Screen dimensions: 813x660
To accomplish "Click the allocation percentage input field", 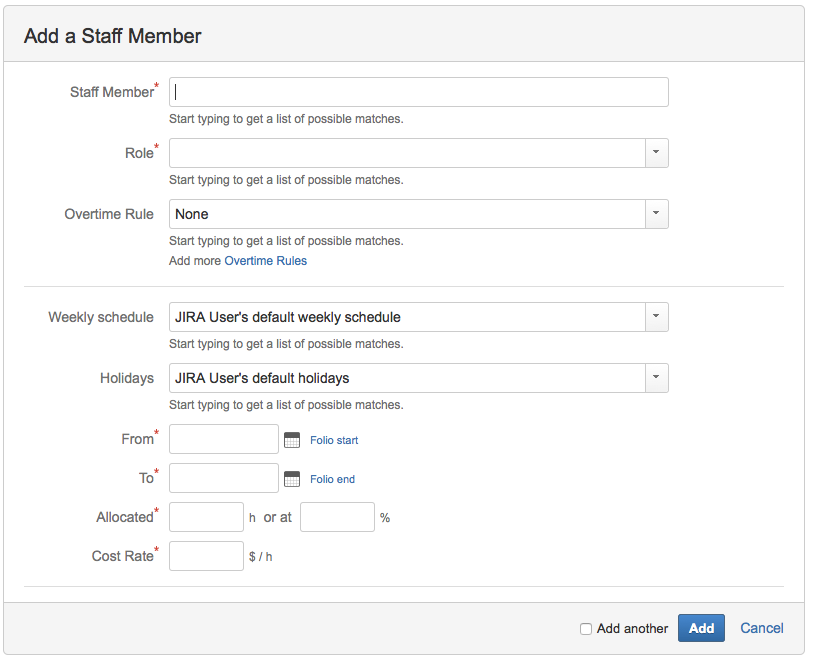I will tap(337, 516).
